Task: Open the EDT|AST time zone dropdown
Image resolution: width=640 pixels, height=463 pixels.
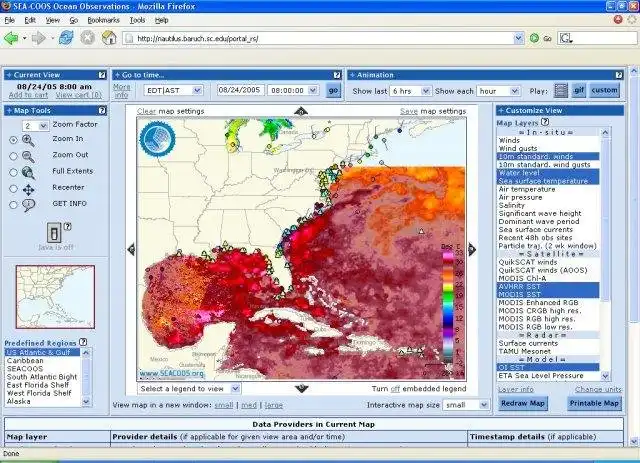Action: tap(173, 90)
